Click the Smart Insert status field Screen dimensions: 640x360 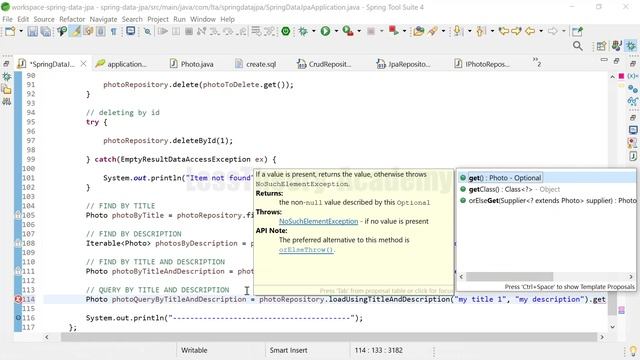click(x=288, y=350)
